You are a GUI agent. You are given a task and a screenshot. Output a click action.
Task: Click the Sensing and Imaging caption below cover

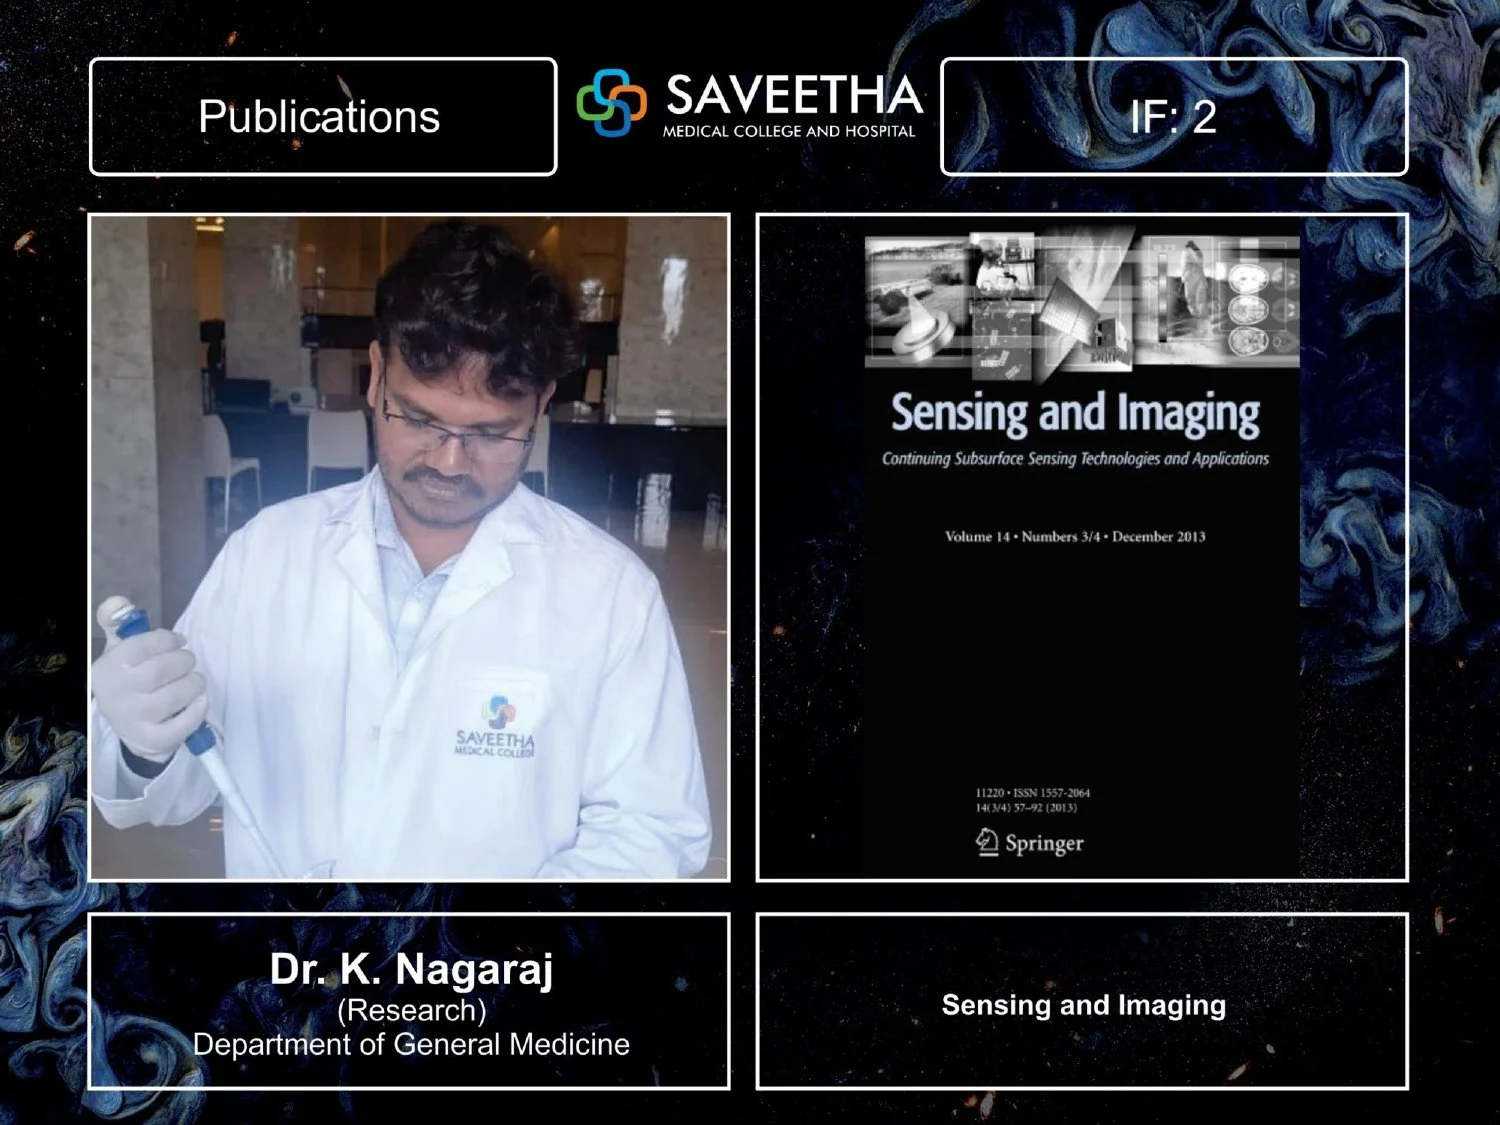click(x=1083, y=1005)
